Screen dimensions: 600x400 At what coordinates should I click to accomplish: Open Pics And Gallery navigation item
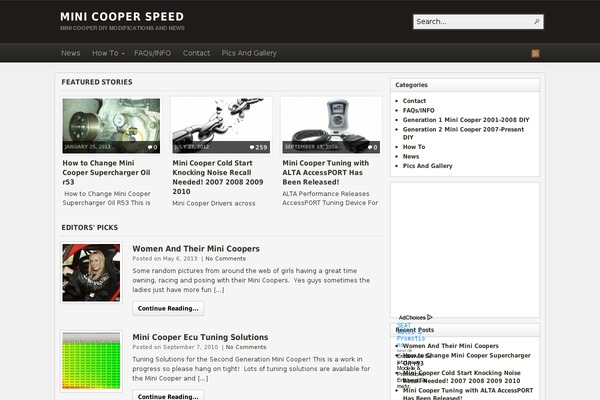[249, 53]
